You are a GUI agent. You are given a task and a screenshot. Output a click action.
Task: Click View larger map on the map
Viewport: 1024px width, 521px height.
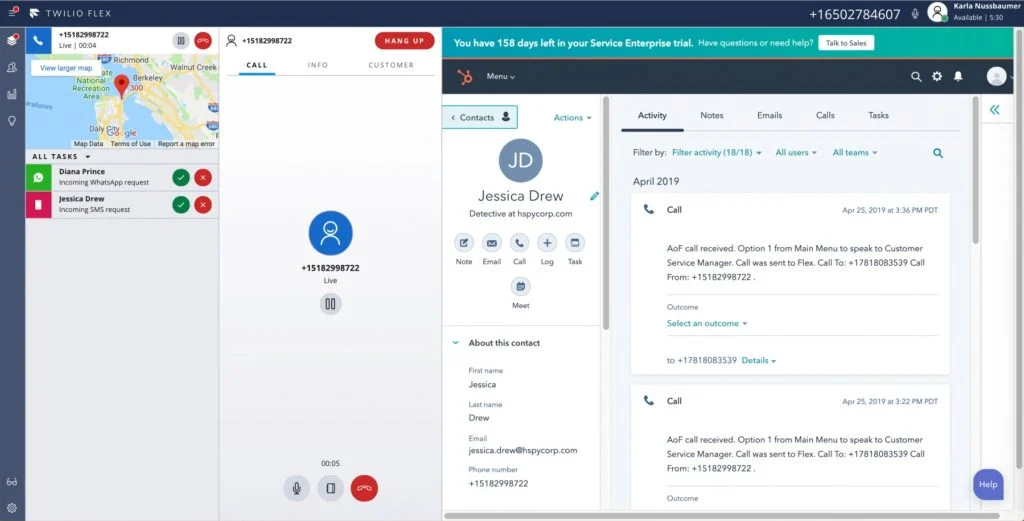click(66, 68)
